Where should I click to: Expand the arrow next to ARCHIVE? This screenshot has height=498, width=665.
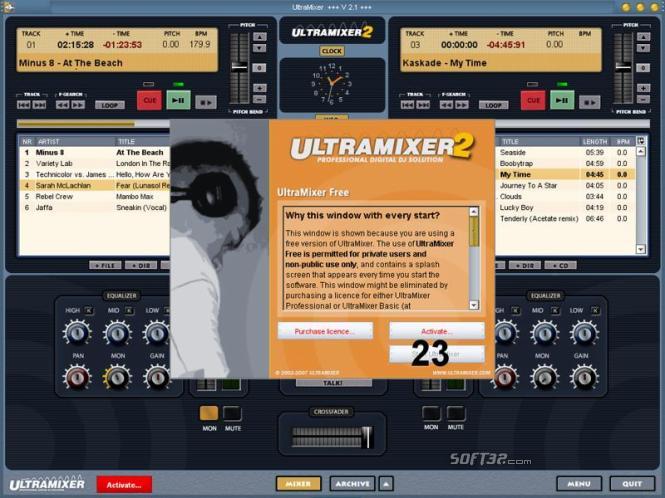point(386,484)
